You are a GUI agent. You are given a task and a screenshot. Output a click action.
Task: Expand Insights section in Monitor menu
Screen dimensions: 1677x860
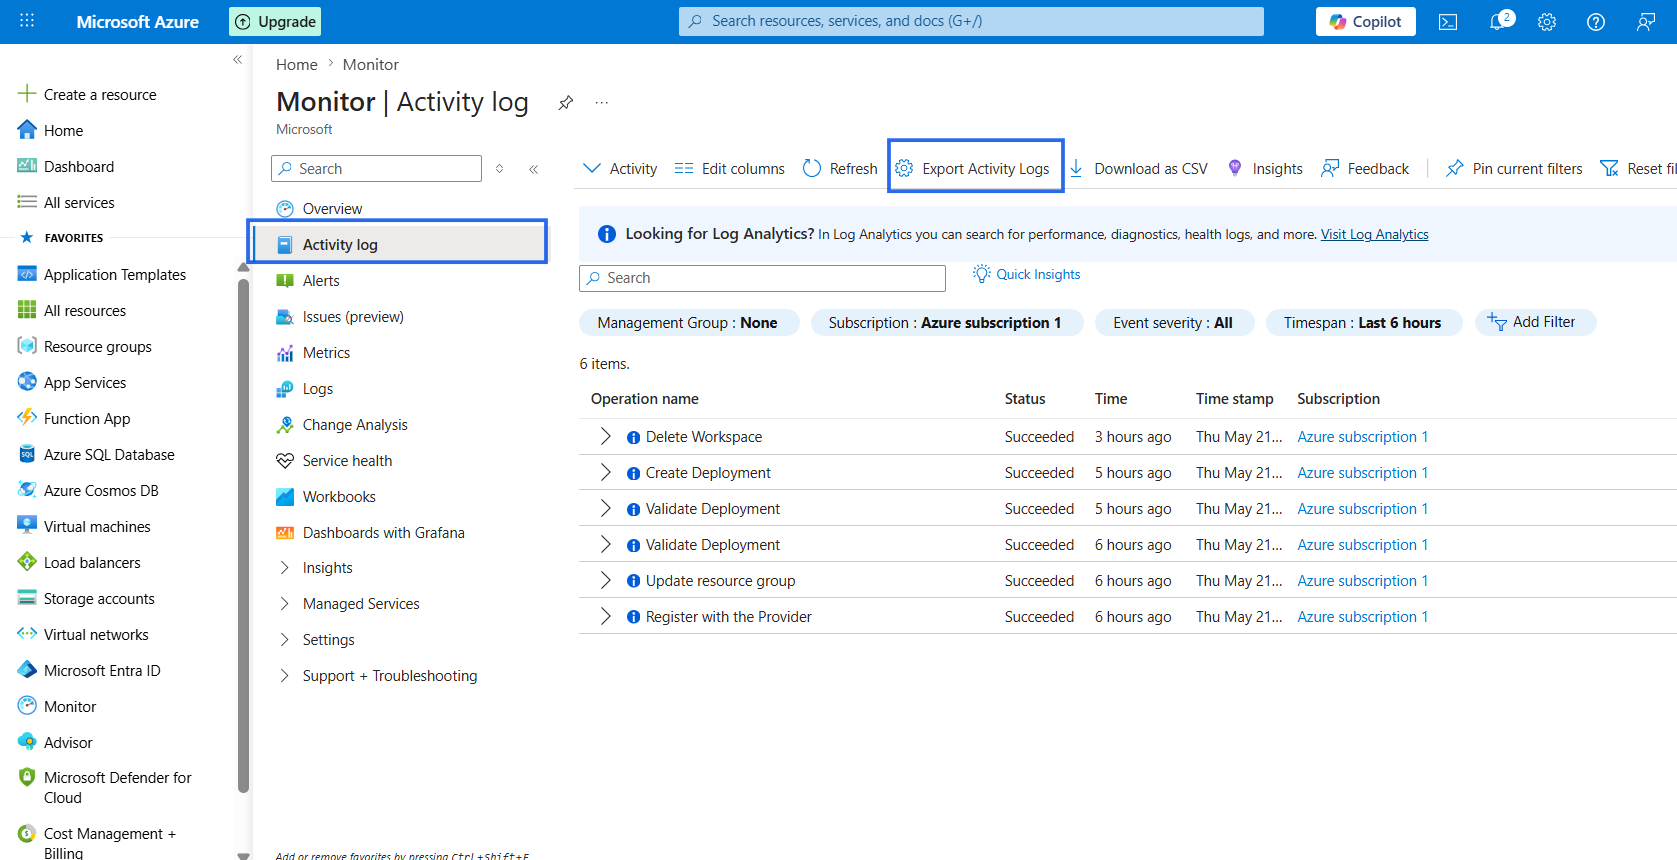[285, 568]
